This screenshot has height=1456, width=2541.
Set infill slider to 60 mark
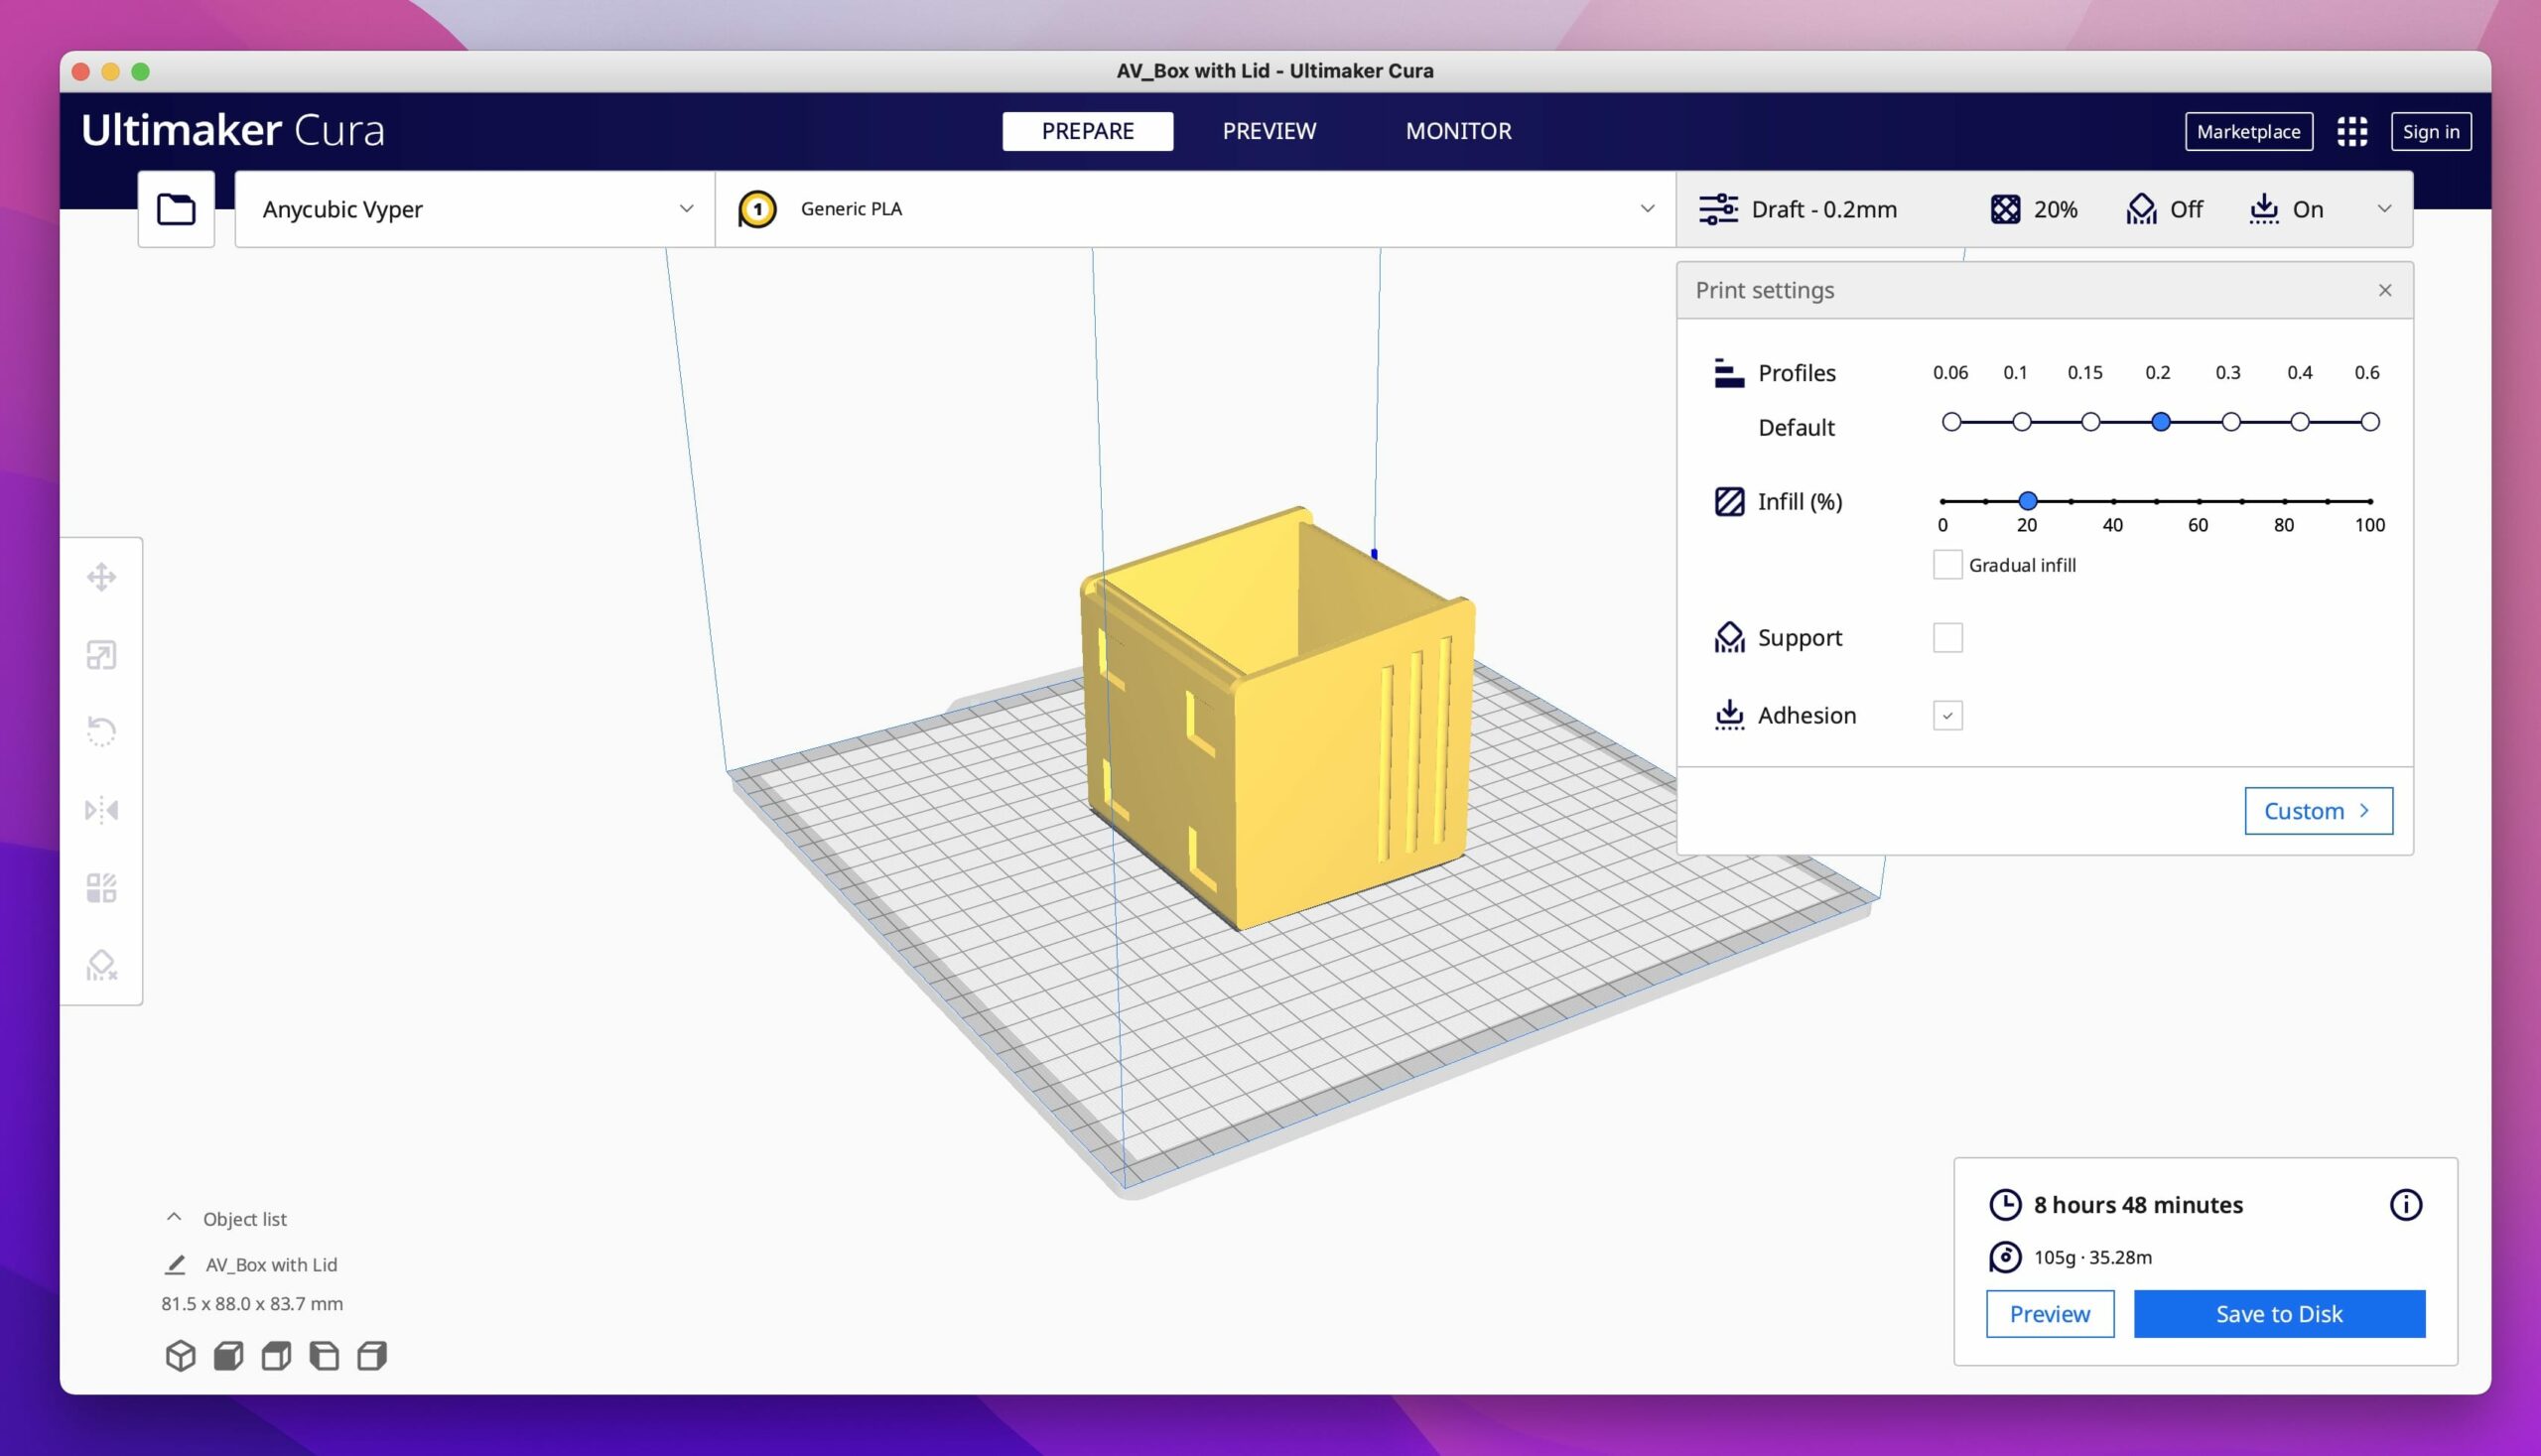2198,501
